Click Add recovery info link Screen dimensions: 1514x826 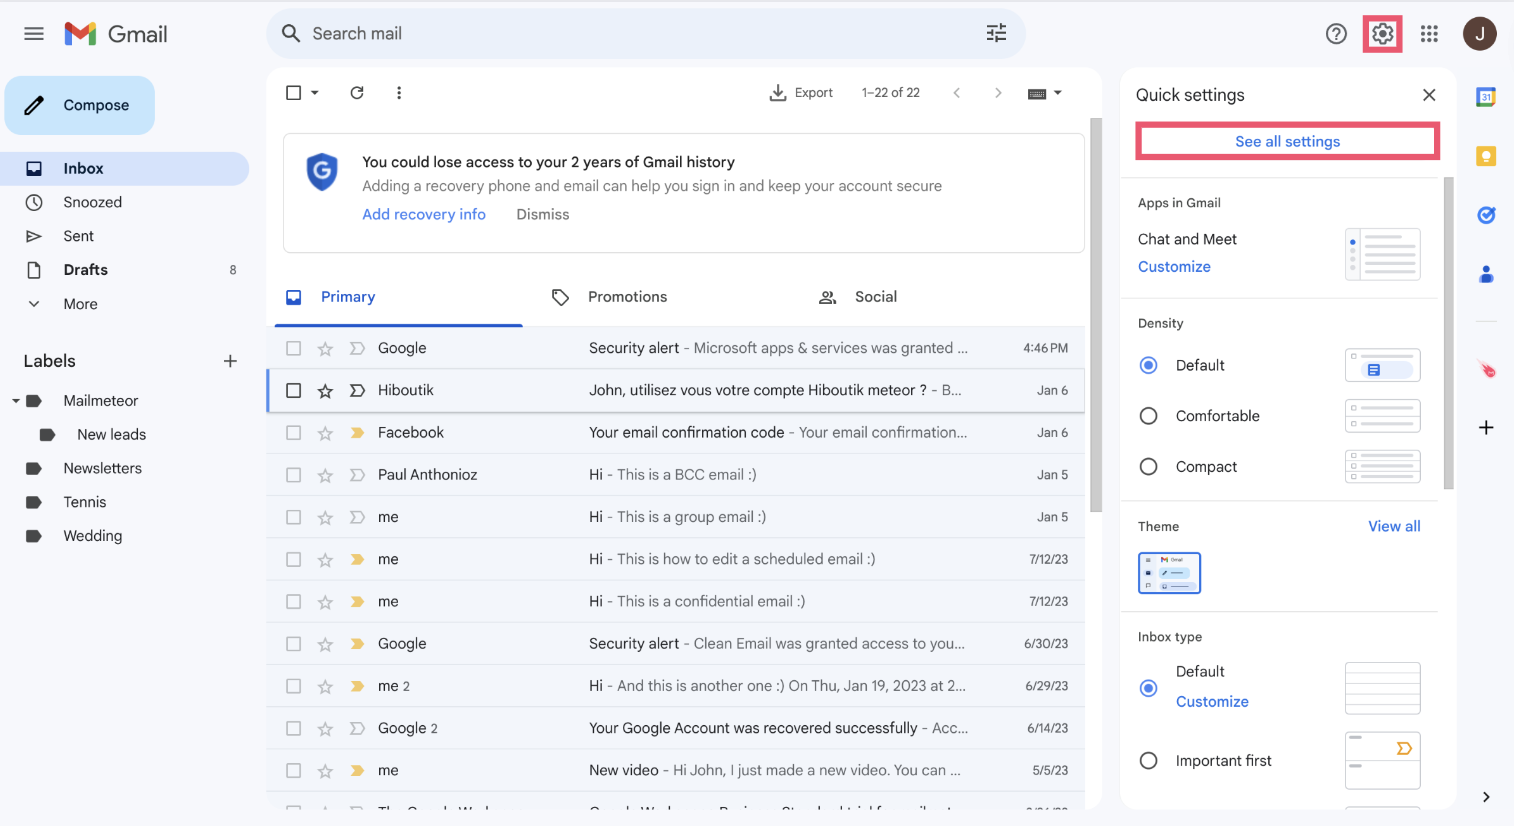tap(424, 214)
